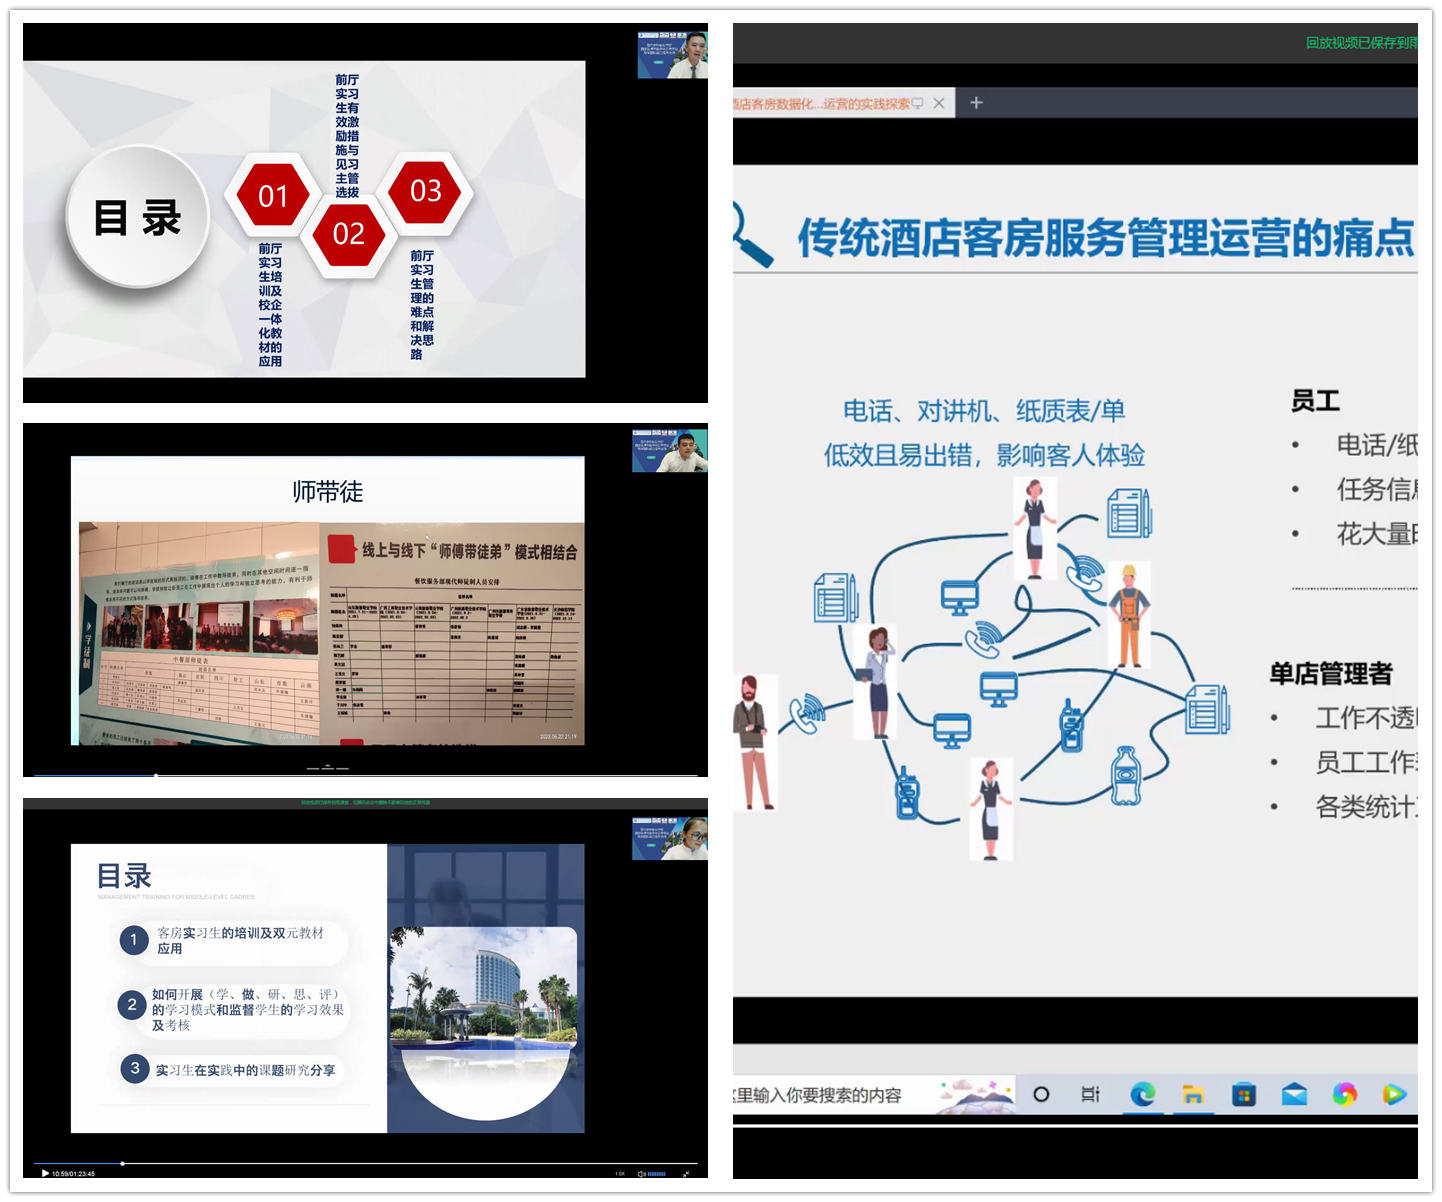
Task: Close the 酒店客房数据化 document tab
Action: pyautogui.click(x=939, y=103)
